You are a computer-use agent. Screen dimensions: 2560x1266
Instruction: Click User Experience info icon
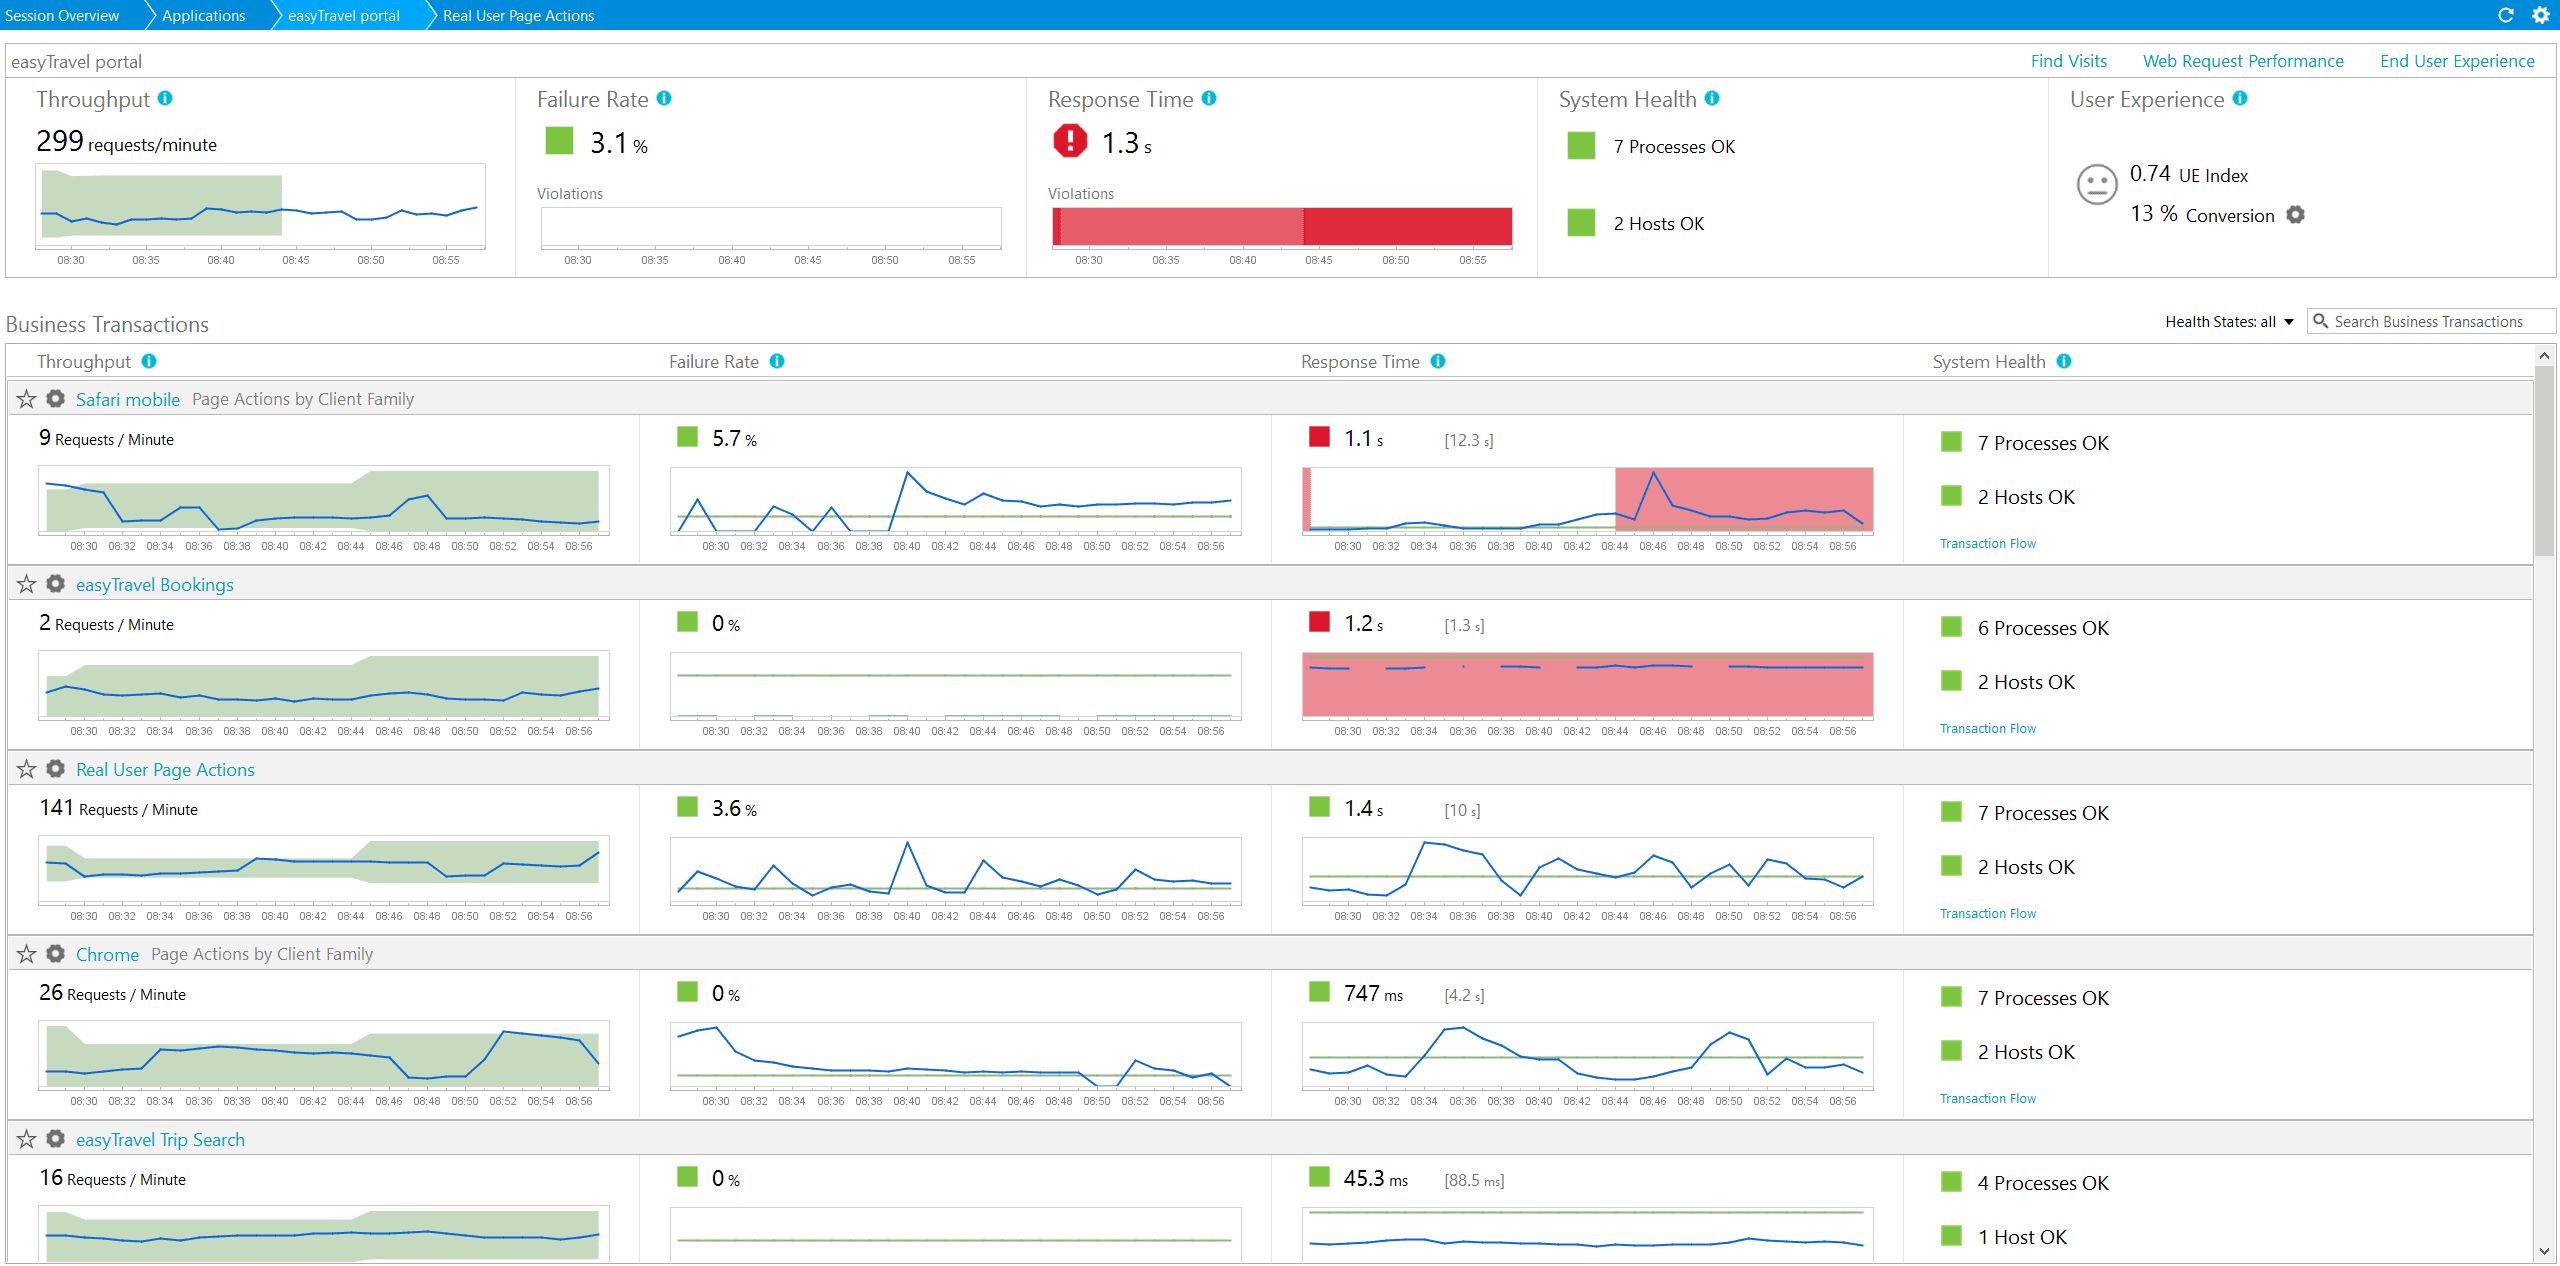pos(2240,98)
